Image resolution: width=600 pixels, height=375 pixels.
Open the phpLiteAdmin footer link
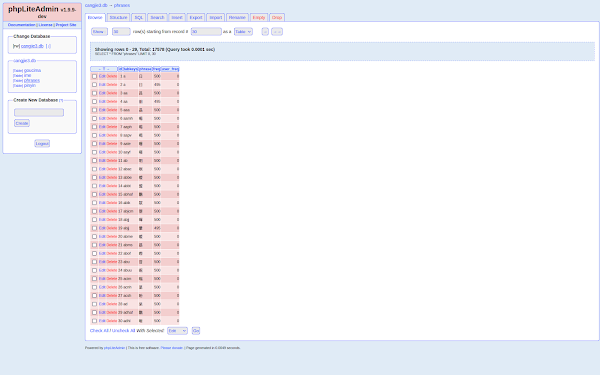click(x=114, y=348)
